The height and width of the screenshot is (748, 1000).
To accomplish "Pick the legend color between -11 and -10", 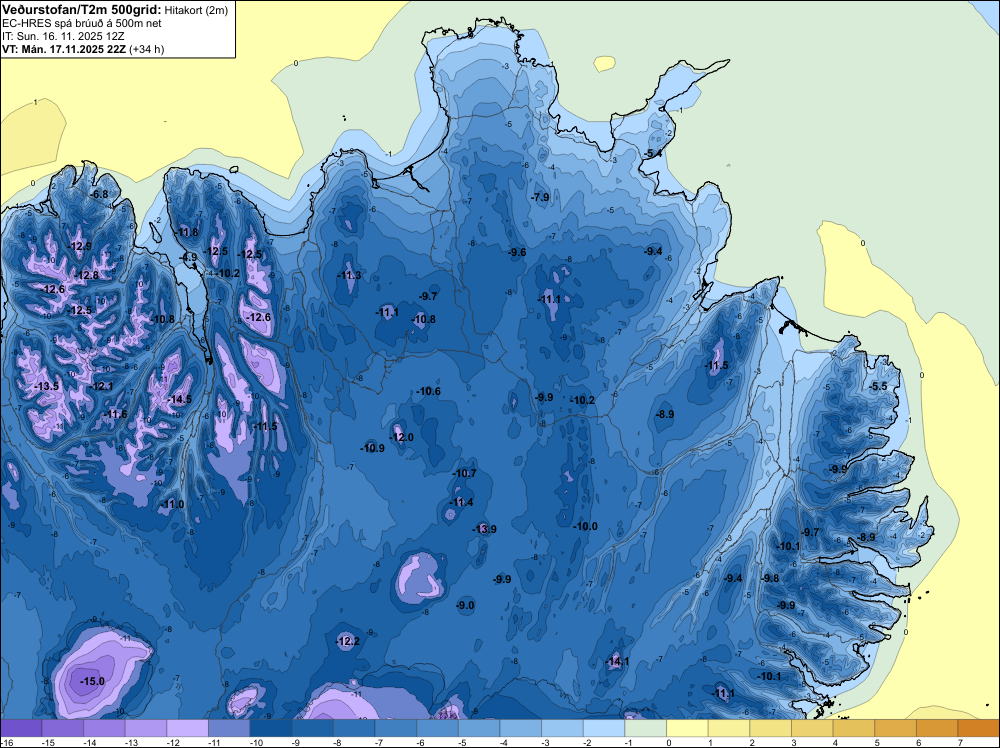I will coord(229,728).
